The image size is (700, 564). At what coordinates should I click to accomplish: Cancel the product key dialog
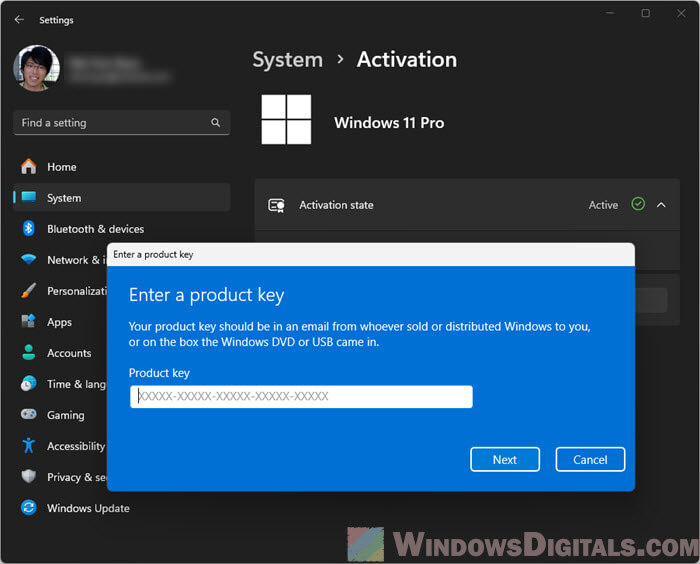tap(590, 460)
